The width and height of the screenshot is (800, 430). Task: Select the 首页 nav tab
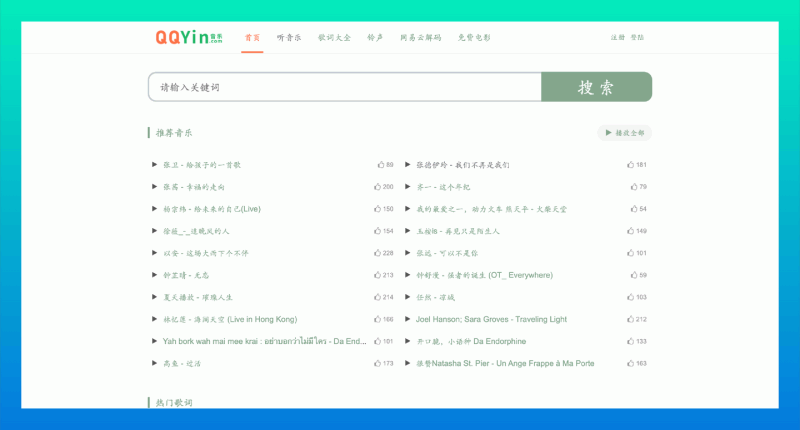click(252, 37)
